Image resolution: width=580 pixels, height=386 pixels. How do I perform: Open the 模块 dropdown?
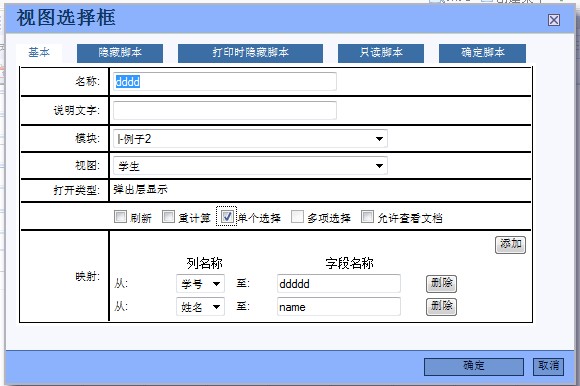pos(250,139)
